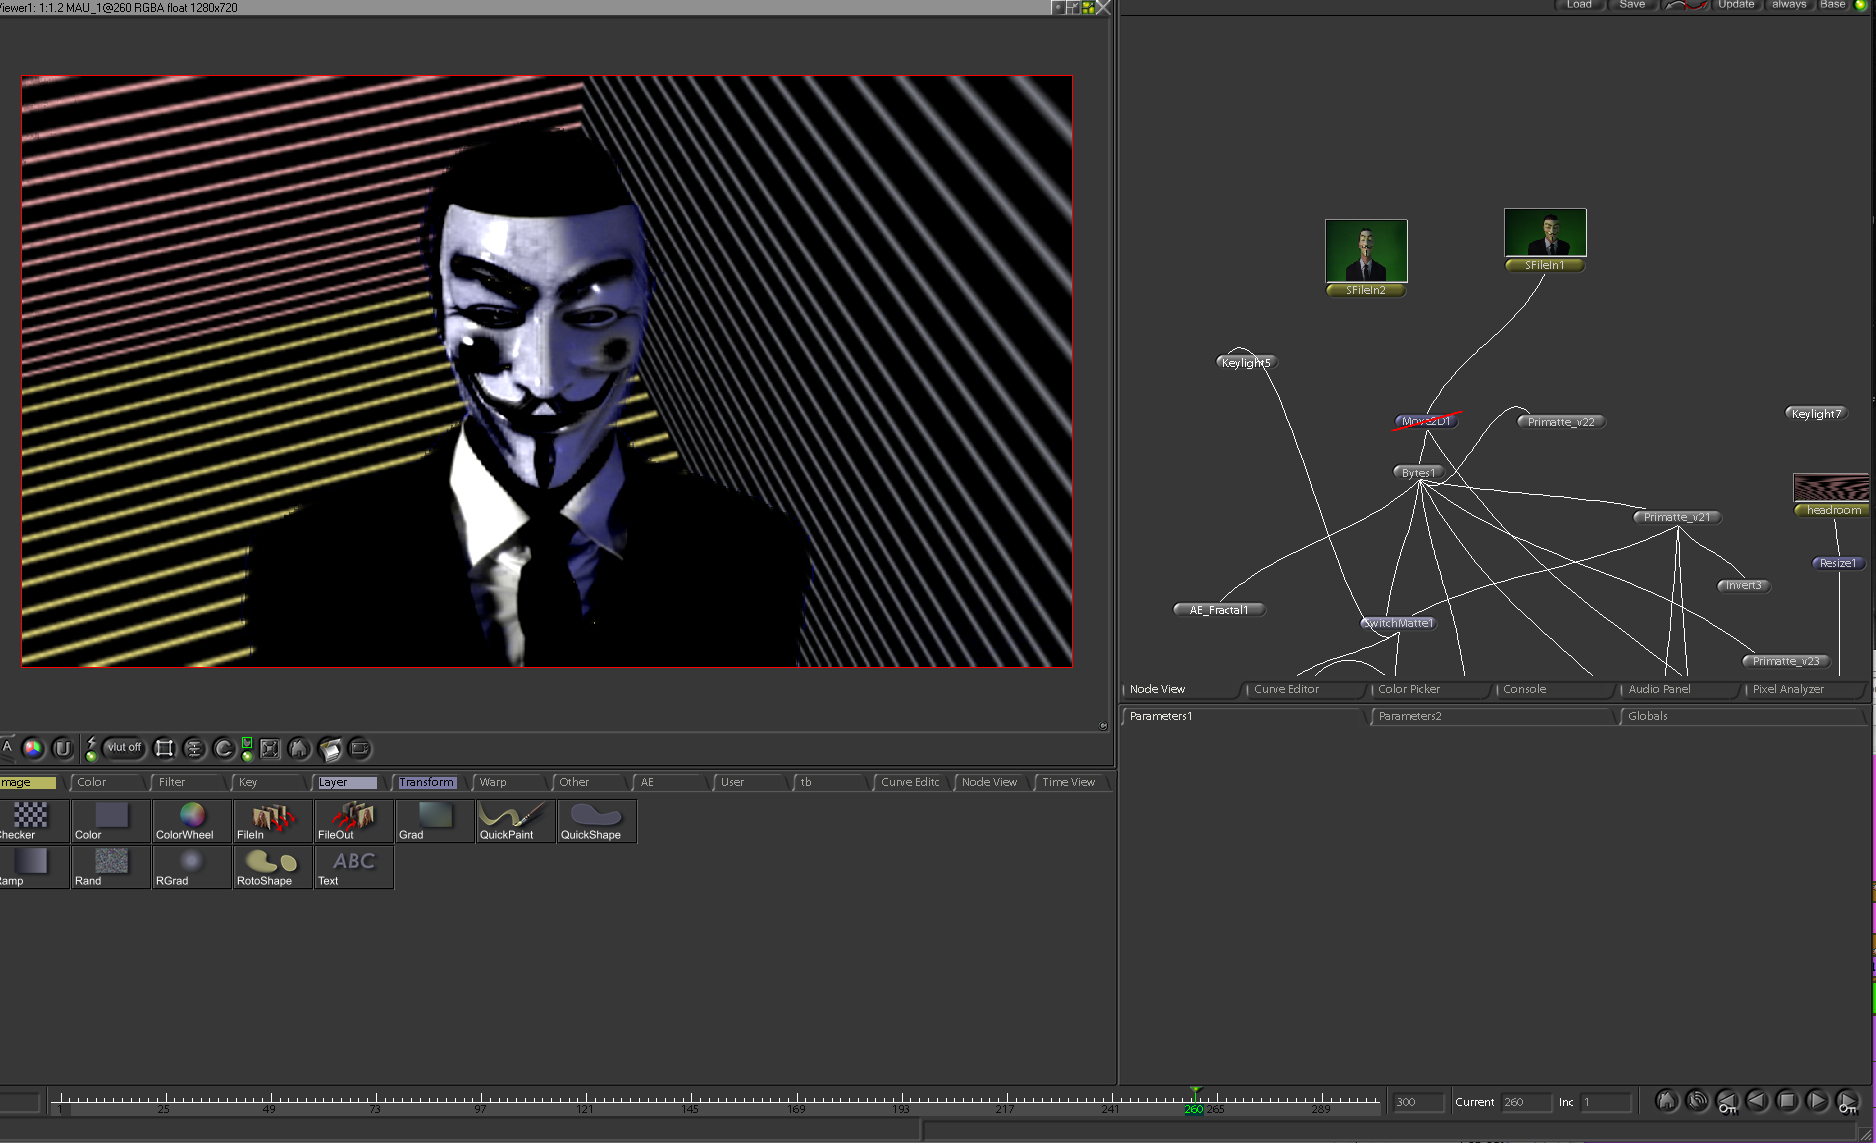Open the Filter tool tab
This screenshot has height=1143, width=1876.
pos(190,782)
